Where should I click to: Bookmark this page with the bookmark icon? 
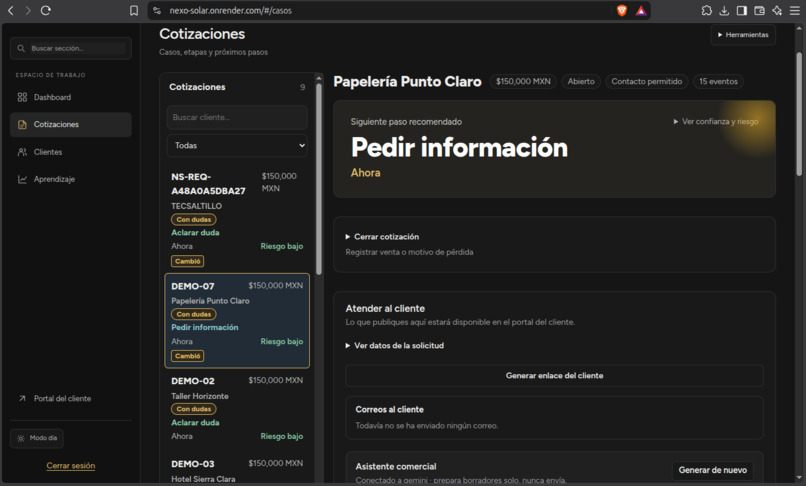click(x=134, y=10)
